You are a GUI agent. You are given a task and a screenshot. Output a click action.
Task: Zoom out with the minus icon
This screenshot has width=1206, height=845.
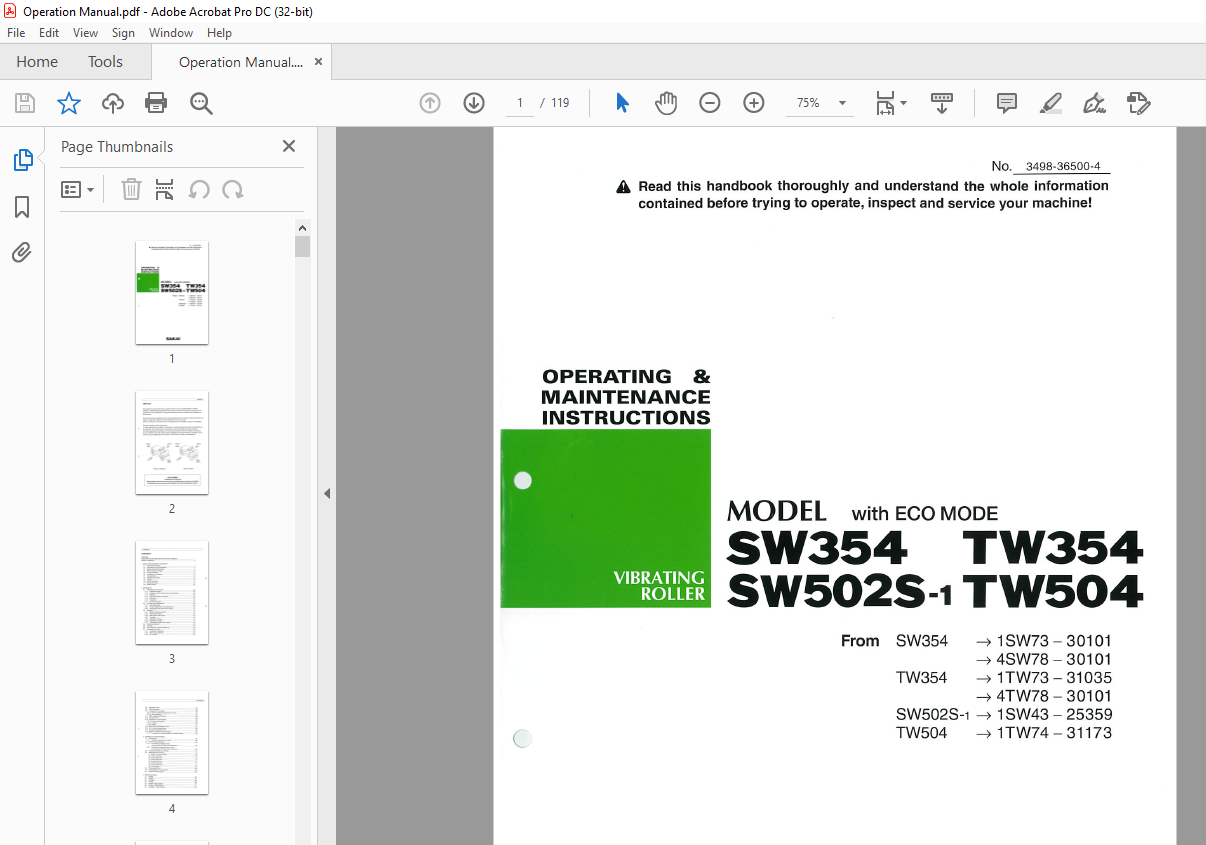coord(710,103)
